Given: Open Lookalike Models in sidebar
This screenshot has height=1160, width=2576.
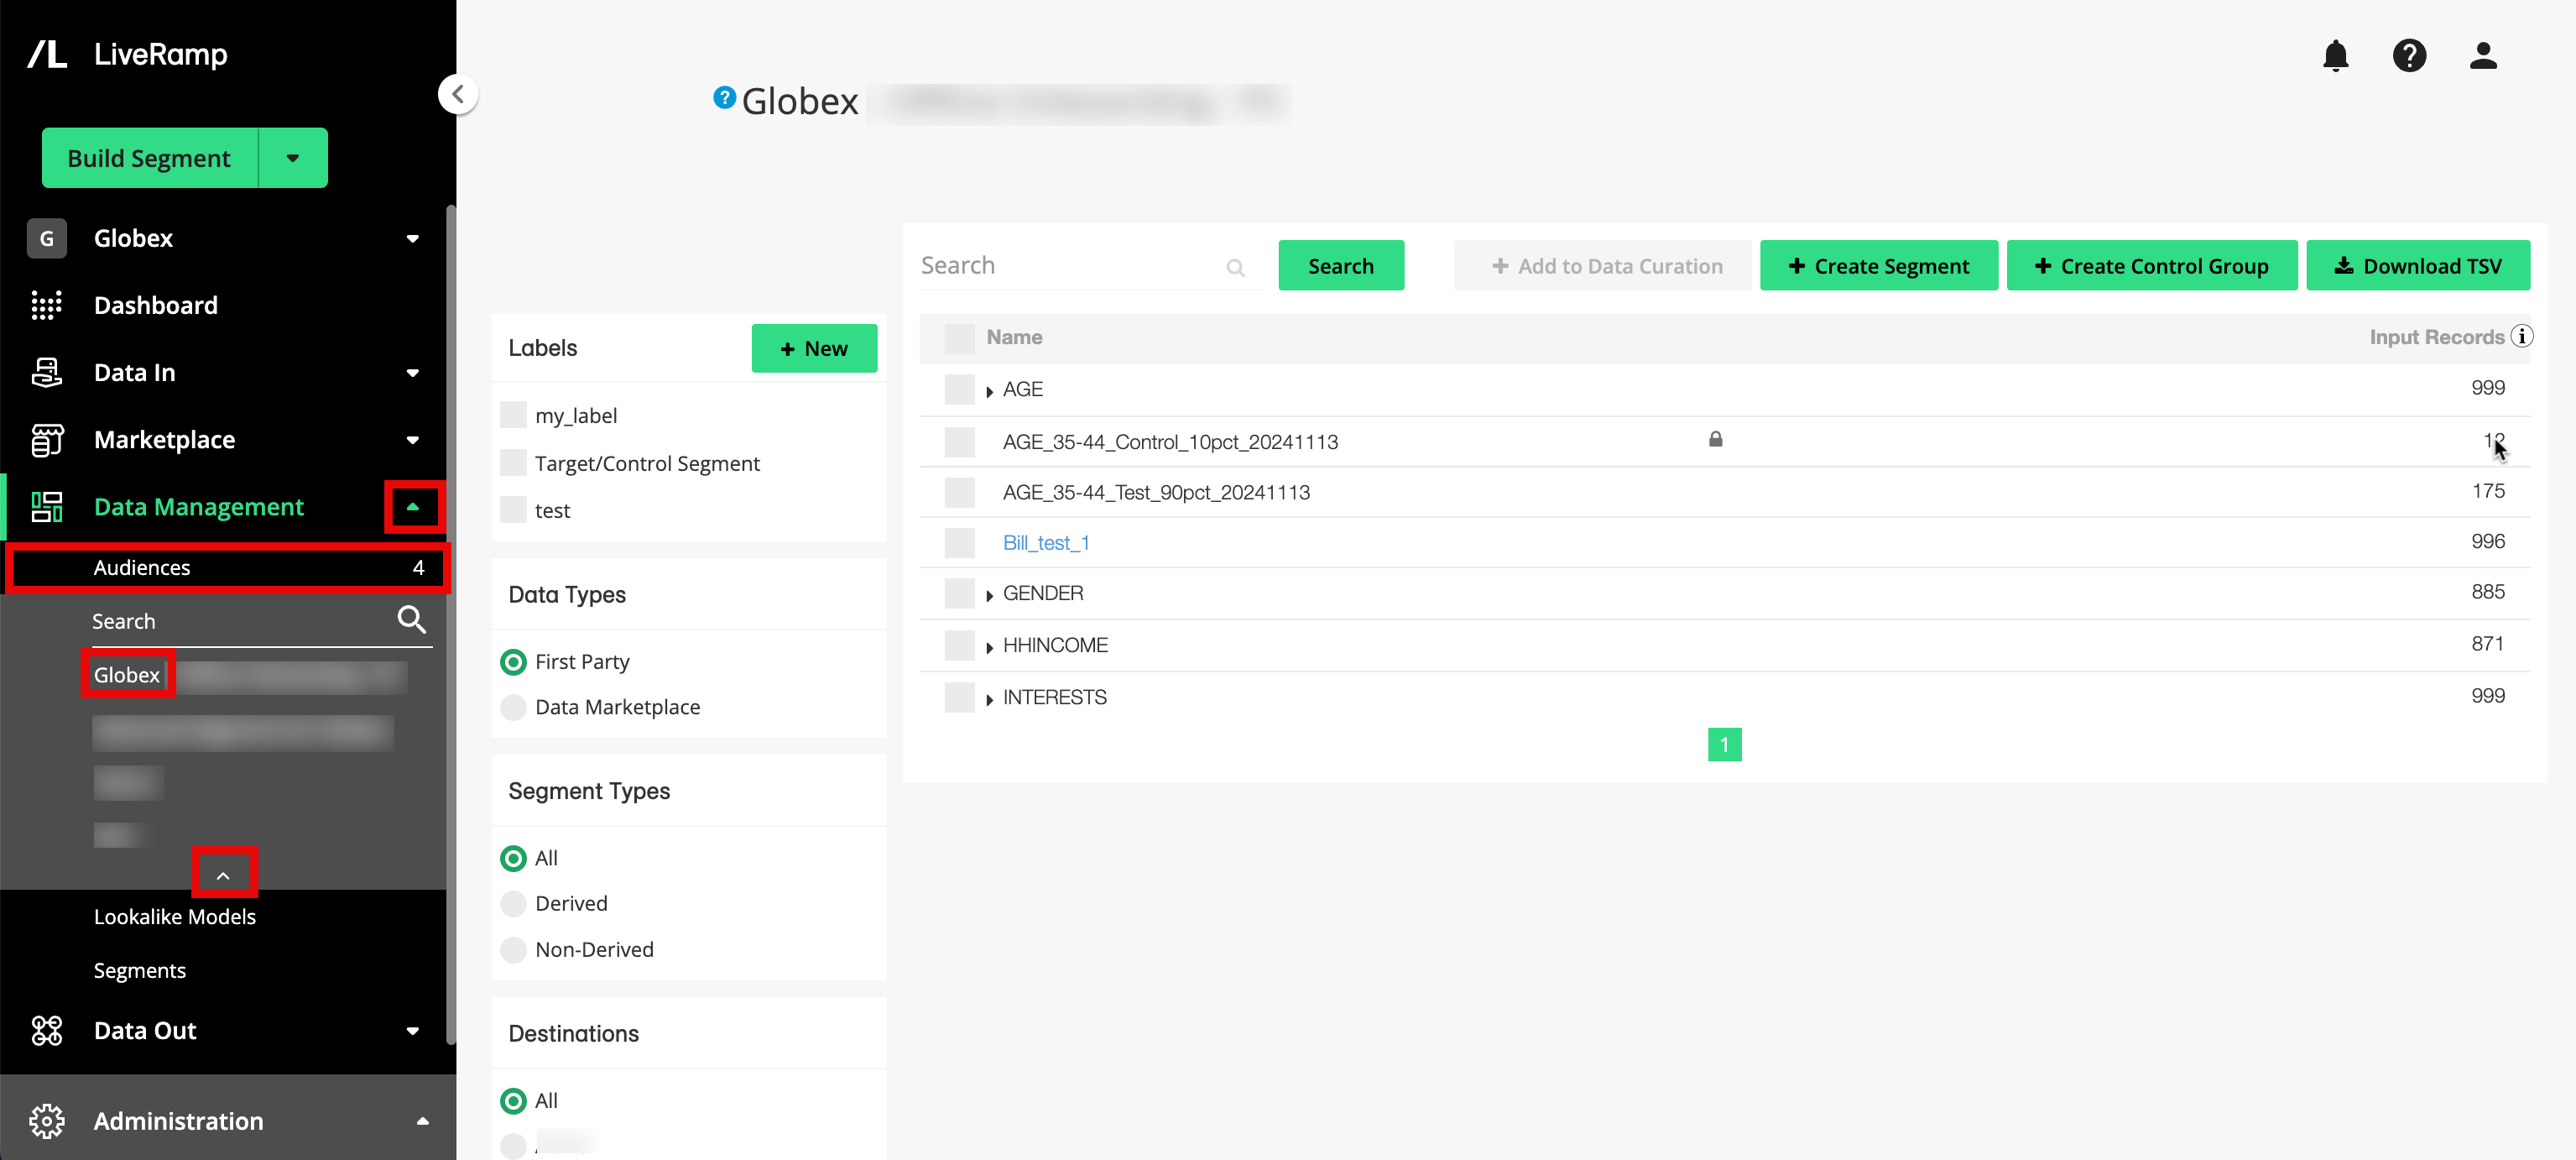Looking at the screenshot, I should point(174,916).
